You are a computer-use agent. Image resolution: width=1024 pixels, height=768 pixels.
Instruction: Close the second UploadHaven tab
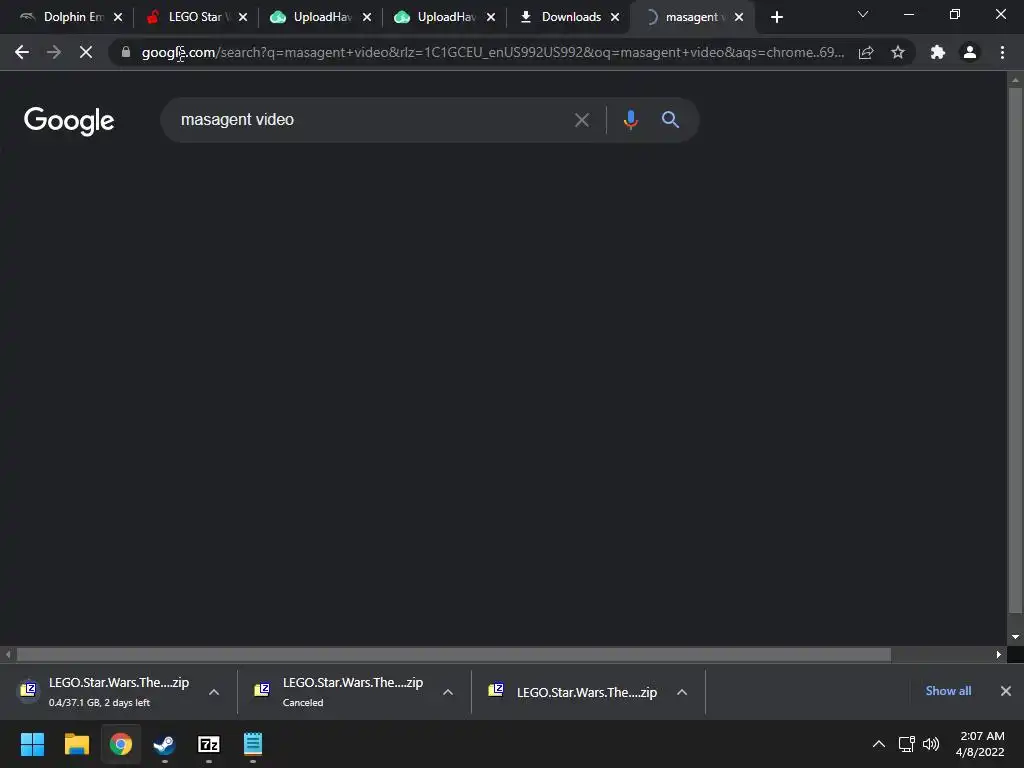pos(491,17)
